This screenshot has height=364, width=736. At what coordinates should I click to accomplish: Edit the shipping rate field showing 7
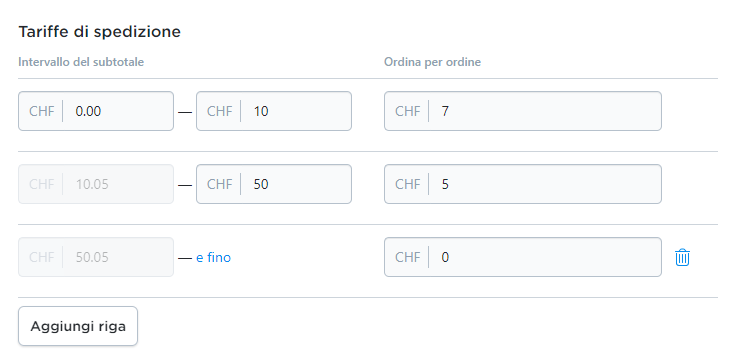click(522, 111)
